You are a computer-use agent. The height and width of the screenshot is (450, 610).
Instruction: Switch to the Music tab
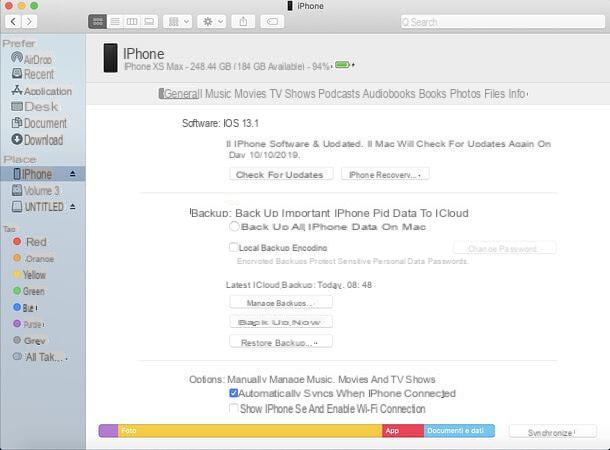click(218, 94)
